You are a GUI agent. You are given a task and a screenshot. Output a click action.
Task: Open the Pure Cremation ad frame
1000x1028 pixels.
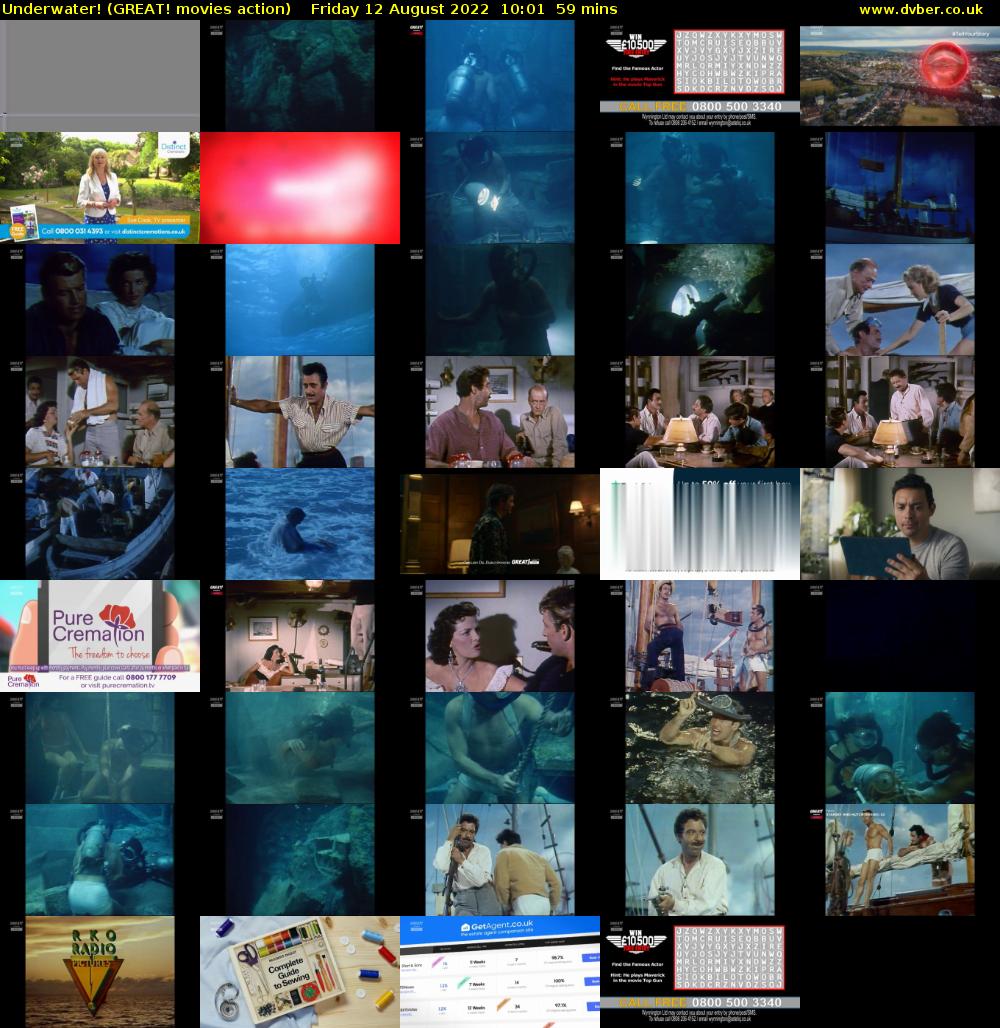100,636
